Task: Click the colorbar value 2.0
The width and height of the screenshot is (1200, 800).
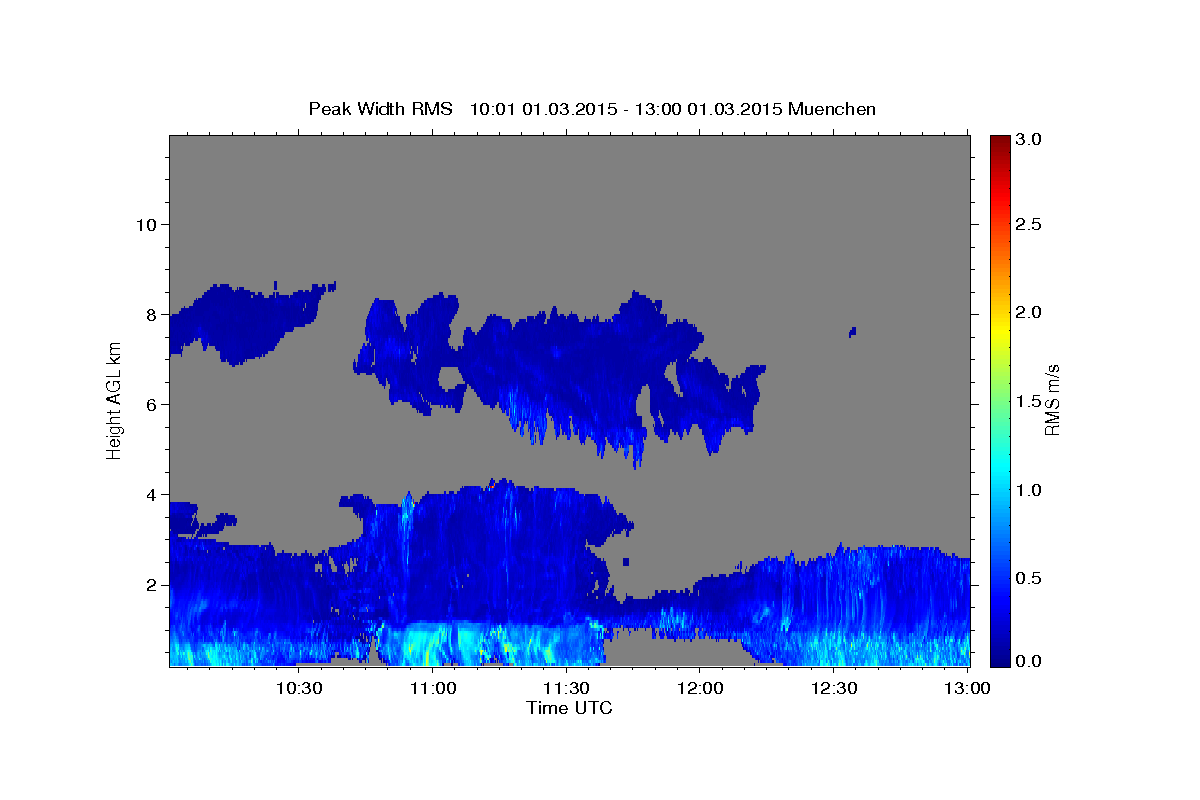Action: 1029,312
